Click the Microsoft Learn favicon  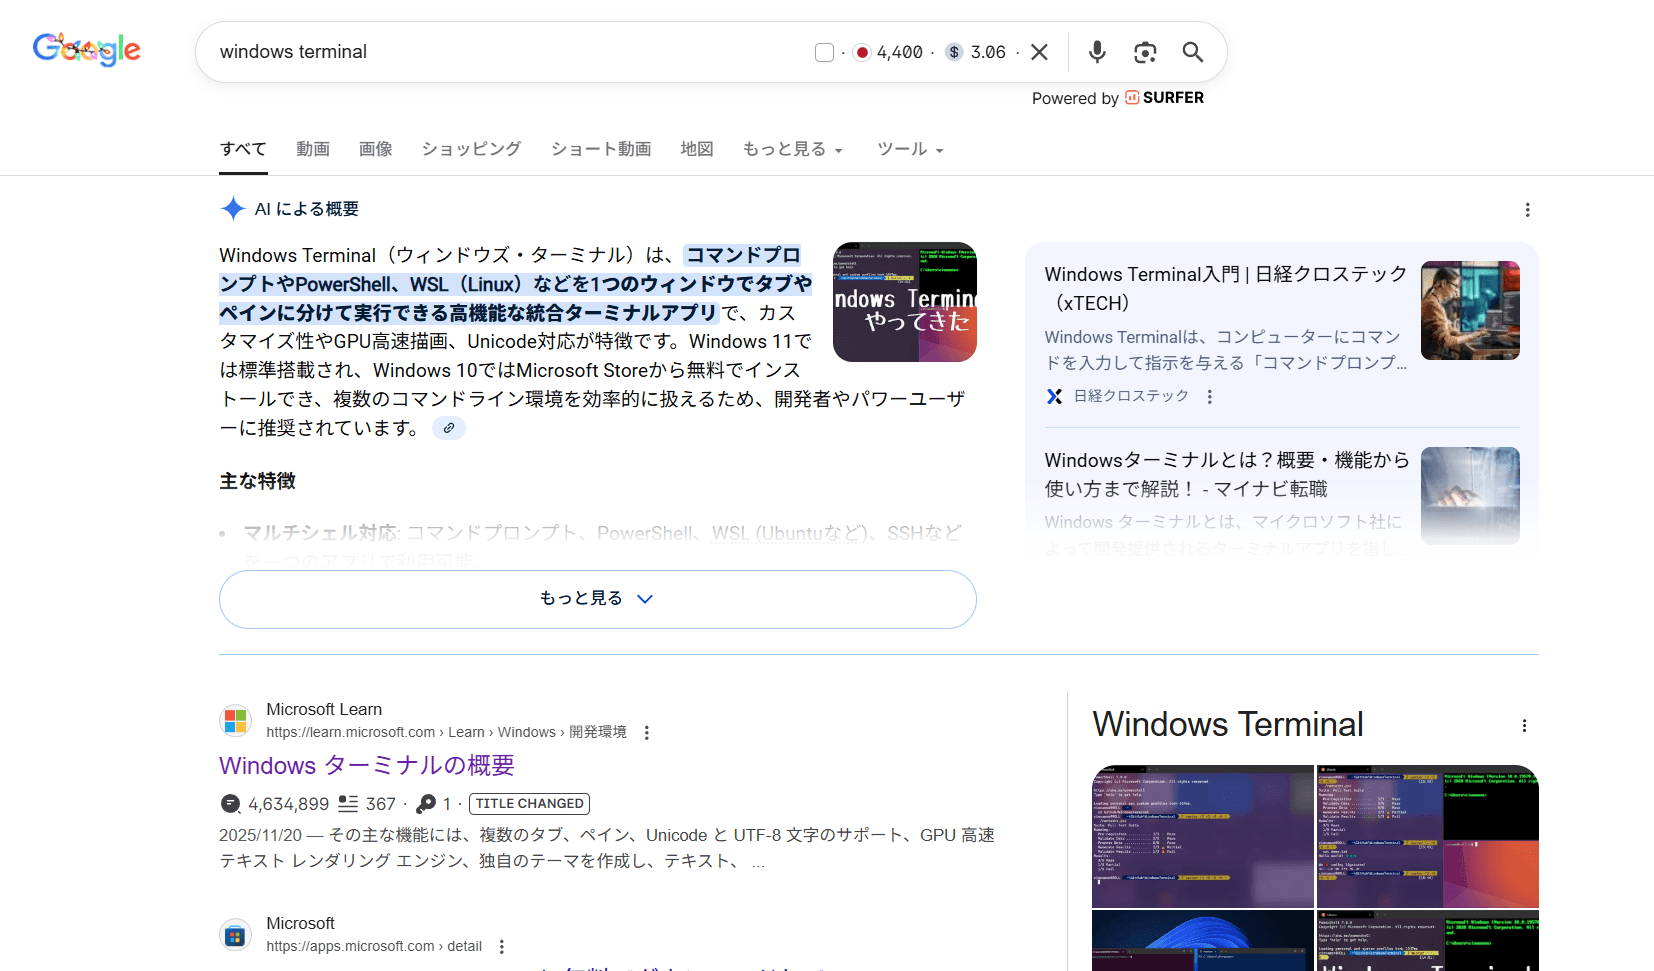tap(235, 720)
